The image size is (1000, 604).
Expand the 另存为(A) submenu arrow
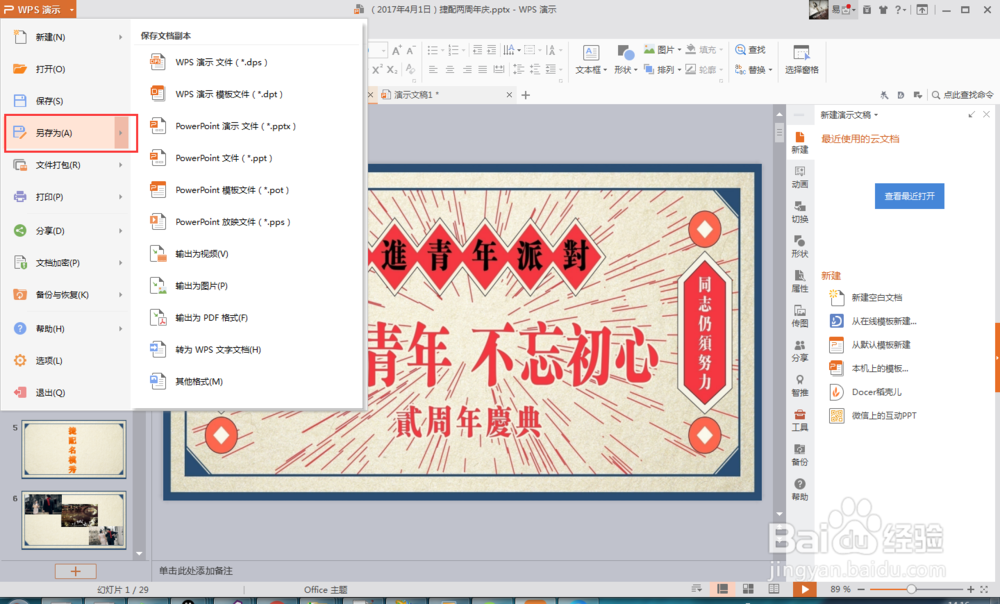click(x=121, y=133)
